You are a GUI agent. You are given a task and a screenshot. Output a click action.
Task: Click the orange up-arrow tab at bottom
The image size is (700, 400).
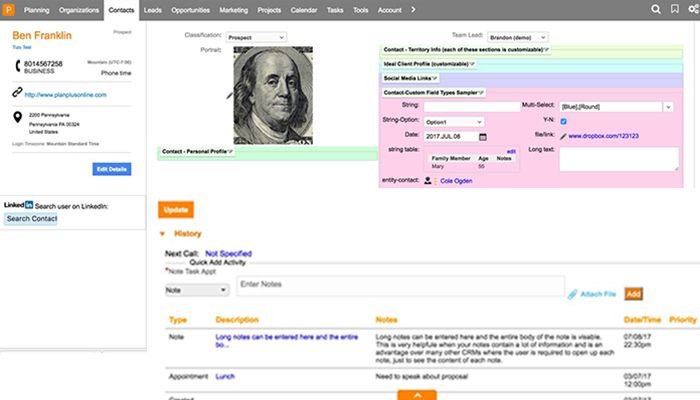417,395
